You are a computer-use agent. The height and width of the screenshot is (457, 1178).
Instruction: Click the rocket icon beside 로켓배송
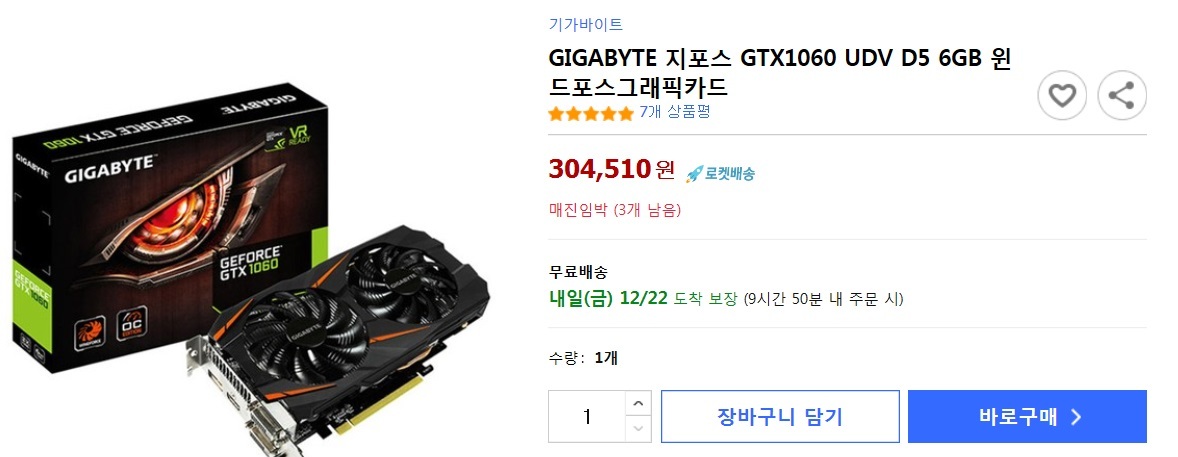click(693, 174)
